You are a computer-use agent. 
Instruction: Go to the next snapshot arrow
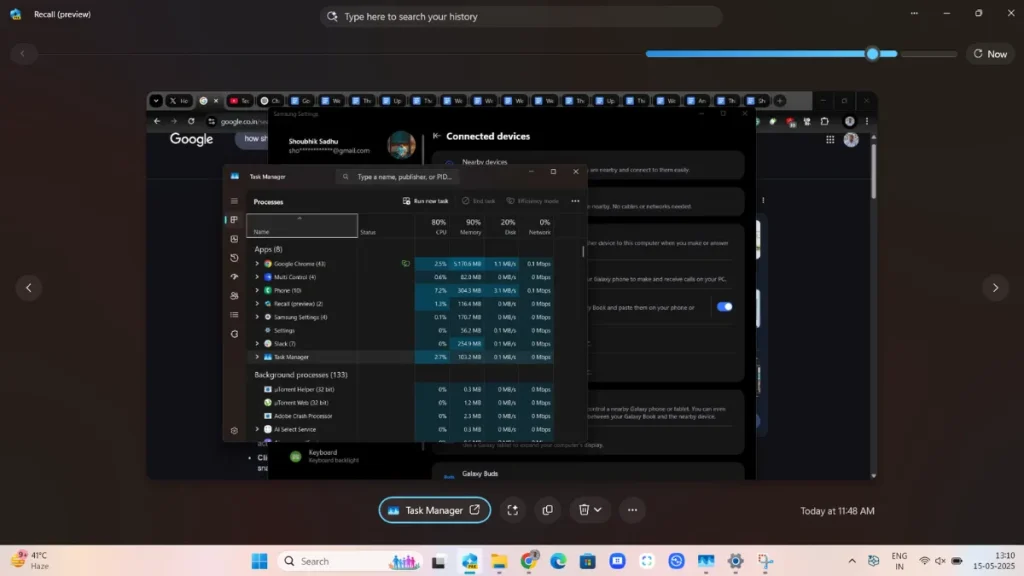tap(995, 287)
